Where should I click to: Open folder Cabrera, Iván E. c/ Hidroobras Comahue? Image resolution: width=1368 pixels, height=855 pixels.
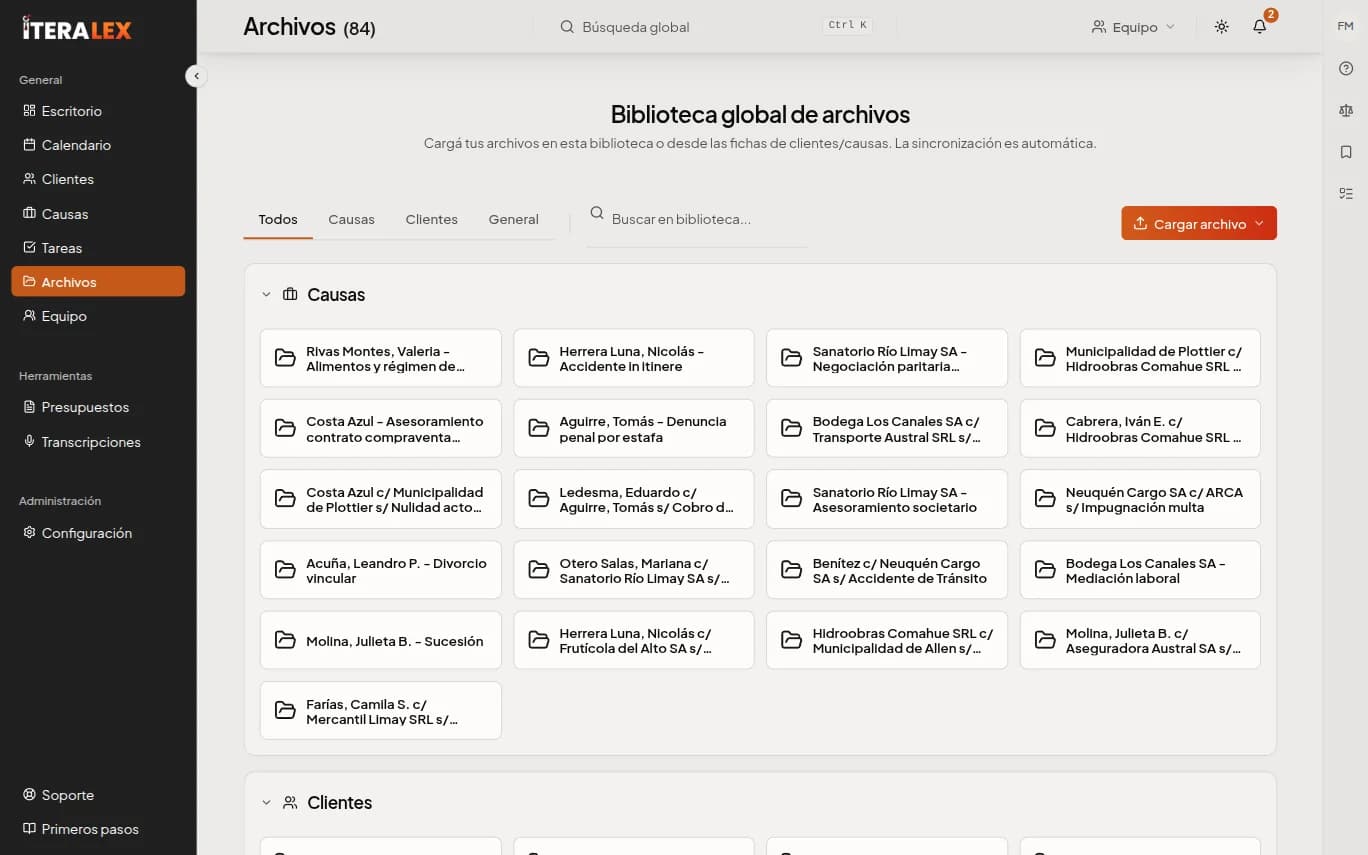(x=1140, y=429)
